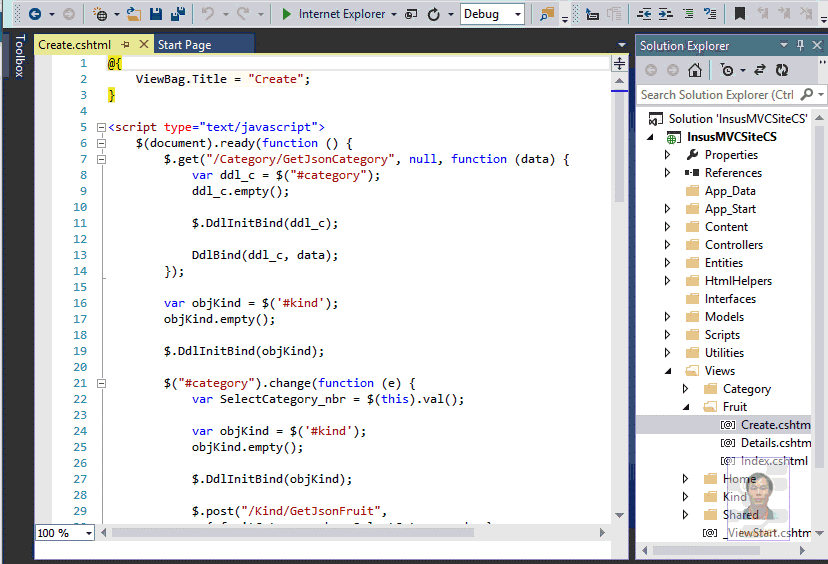Click the editor split window handle
Screen dimensions: 828x564
(x=619, y=63)
